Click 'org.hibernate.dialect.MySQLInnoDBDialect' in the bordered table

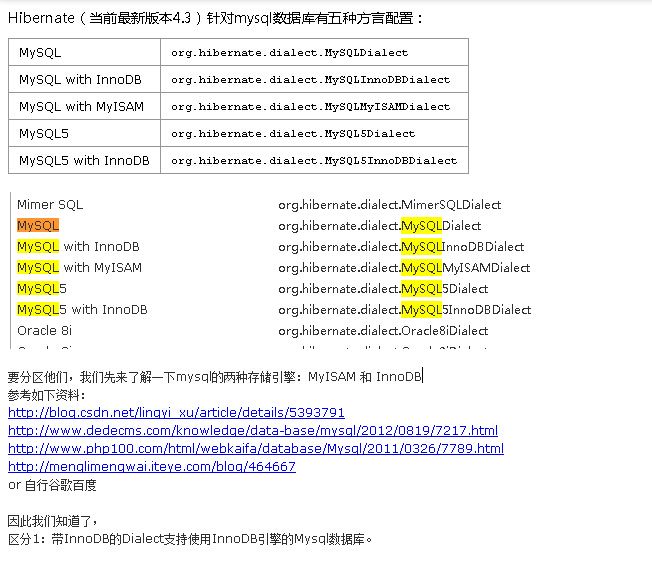point(311,80)
